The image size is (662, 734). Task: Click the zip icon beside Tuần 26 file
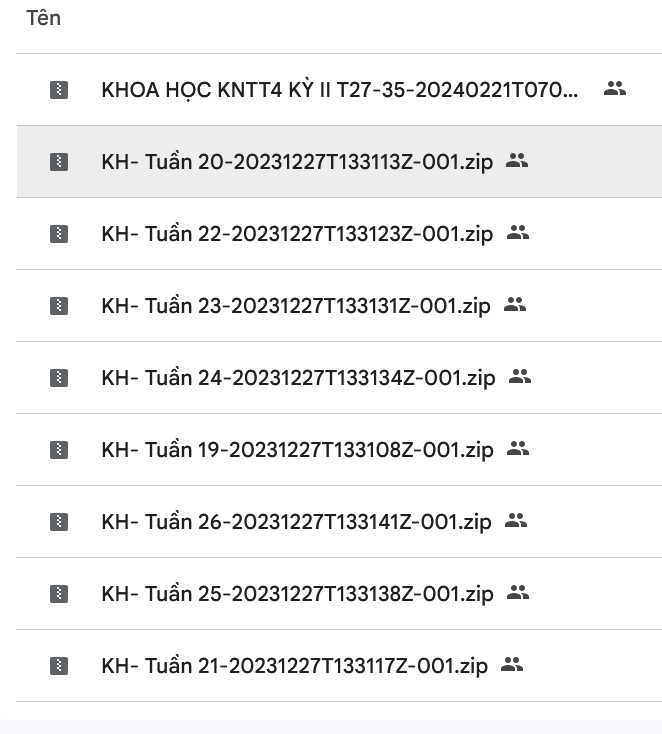point(59,522)
